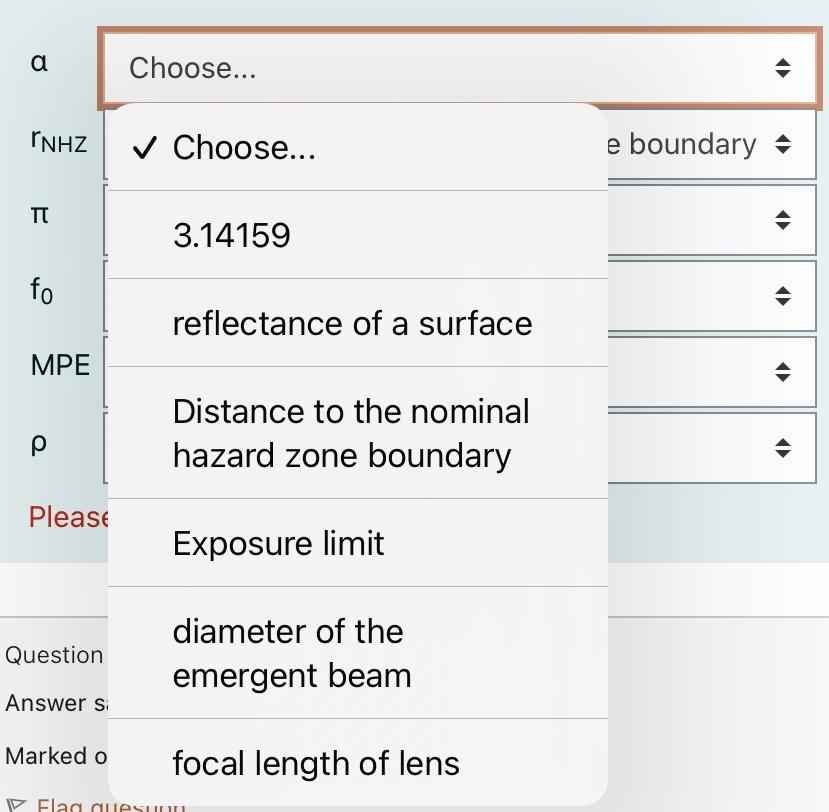This screenshot has height=812, width=829.
Task: Click the arrows icon on the π dropdown
Action: [x=785, y=219]
